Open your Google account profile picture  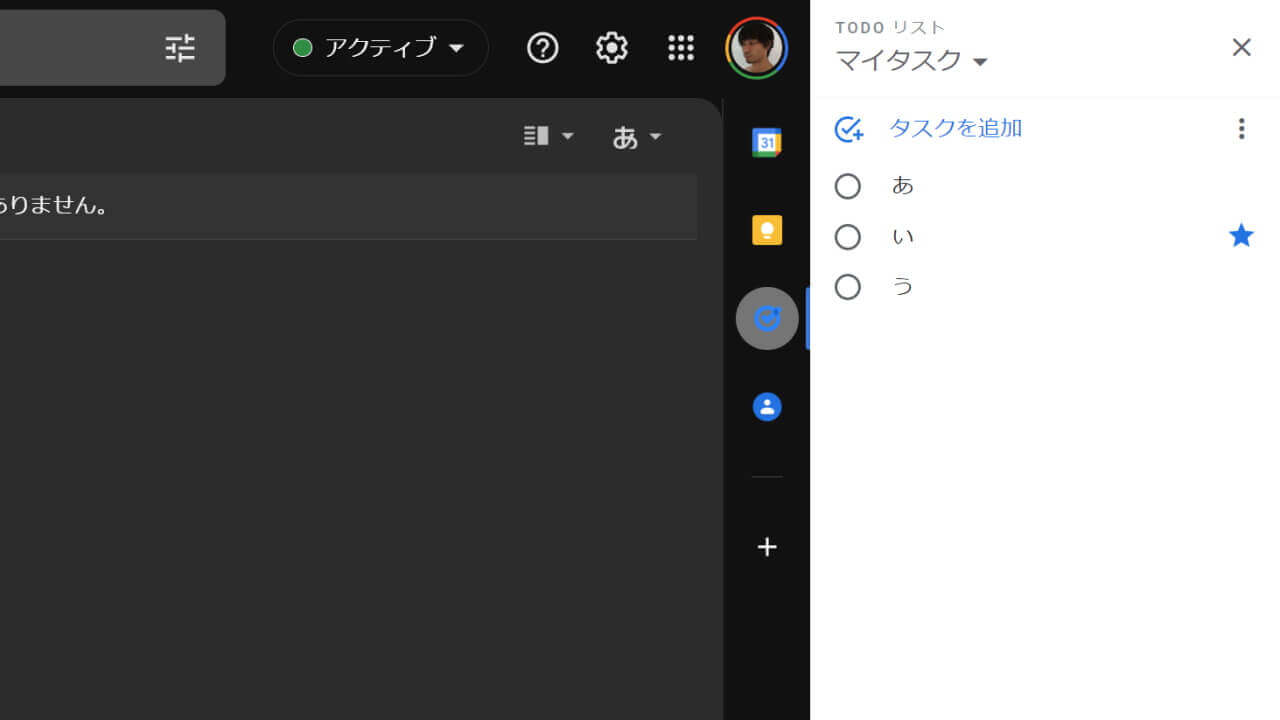(x=757, y=47)
